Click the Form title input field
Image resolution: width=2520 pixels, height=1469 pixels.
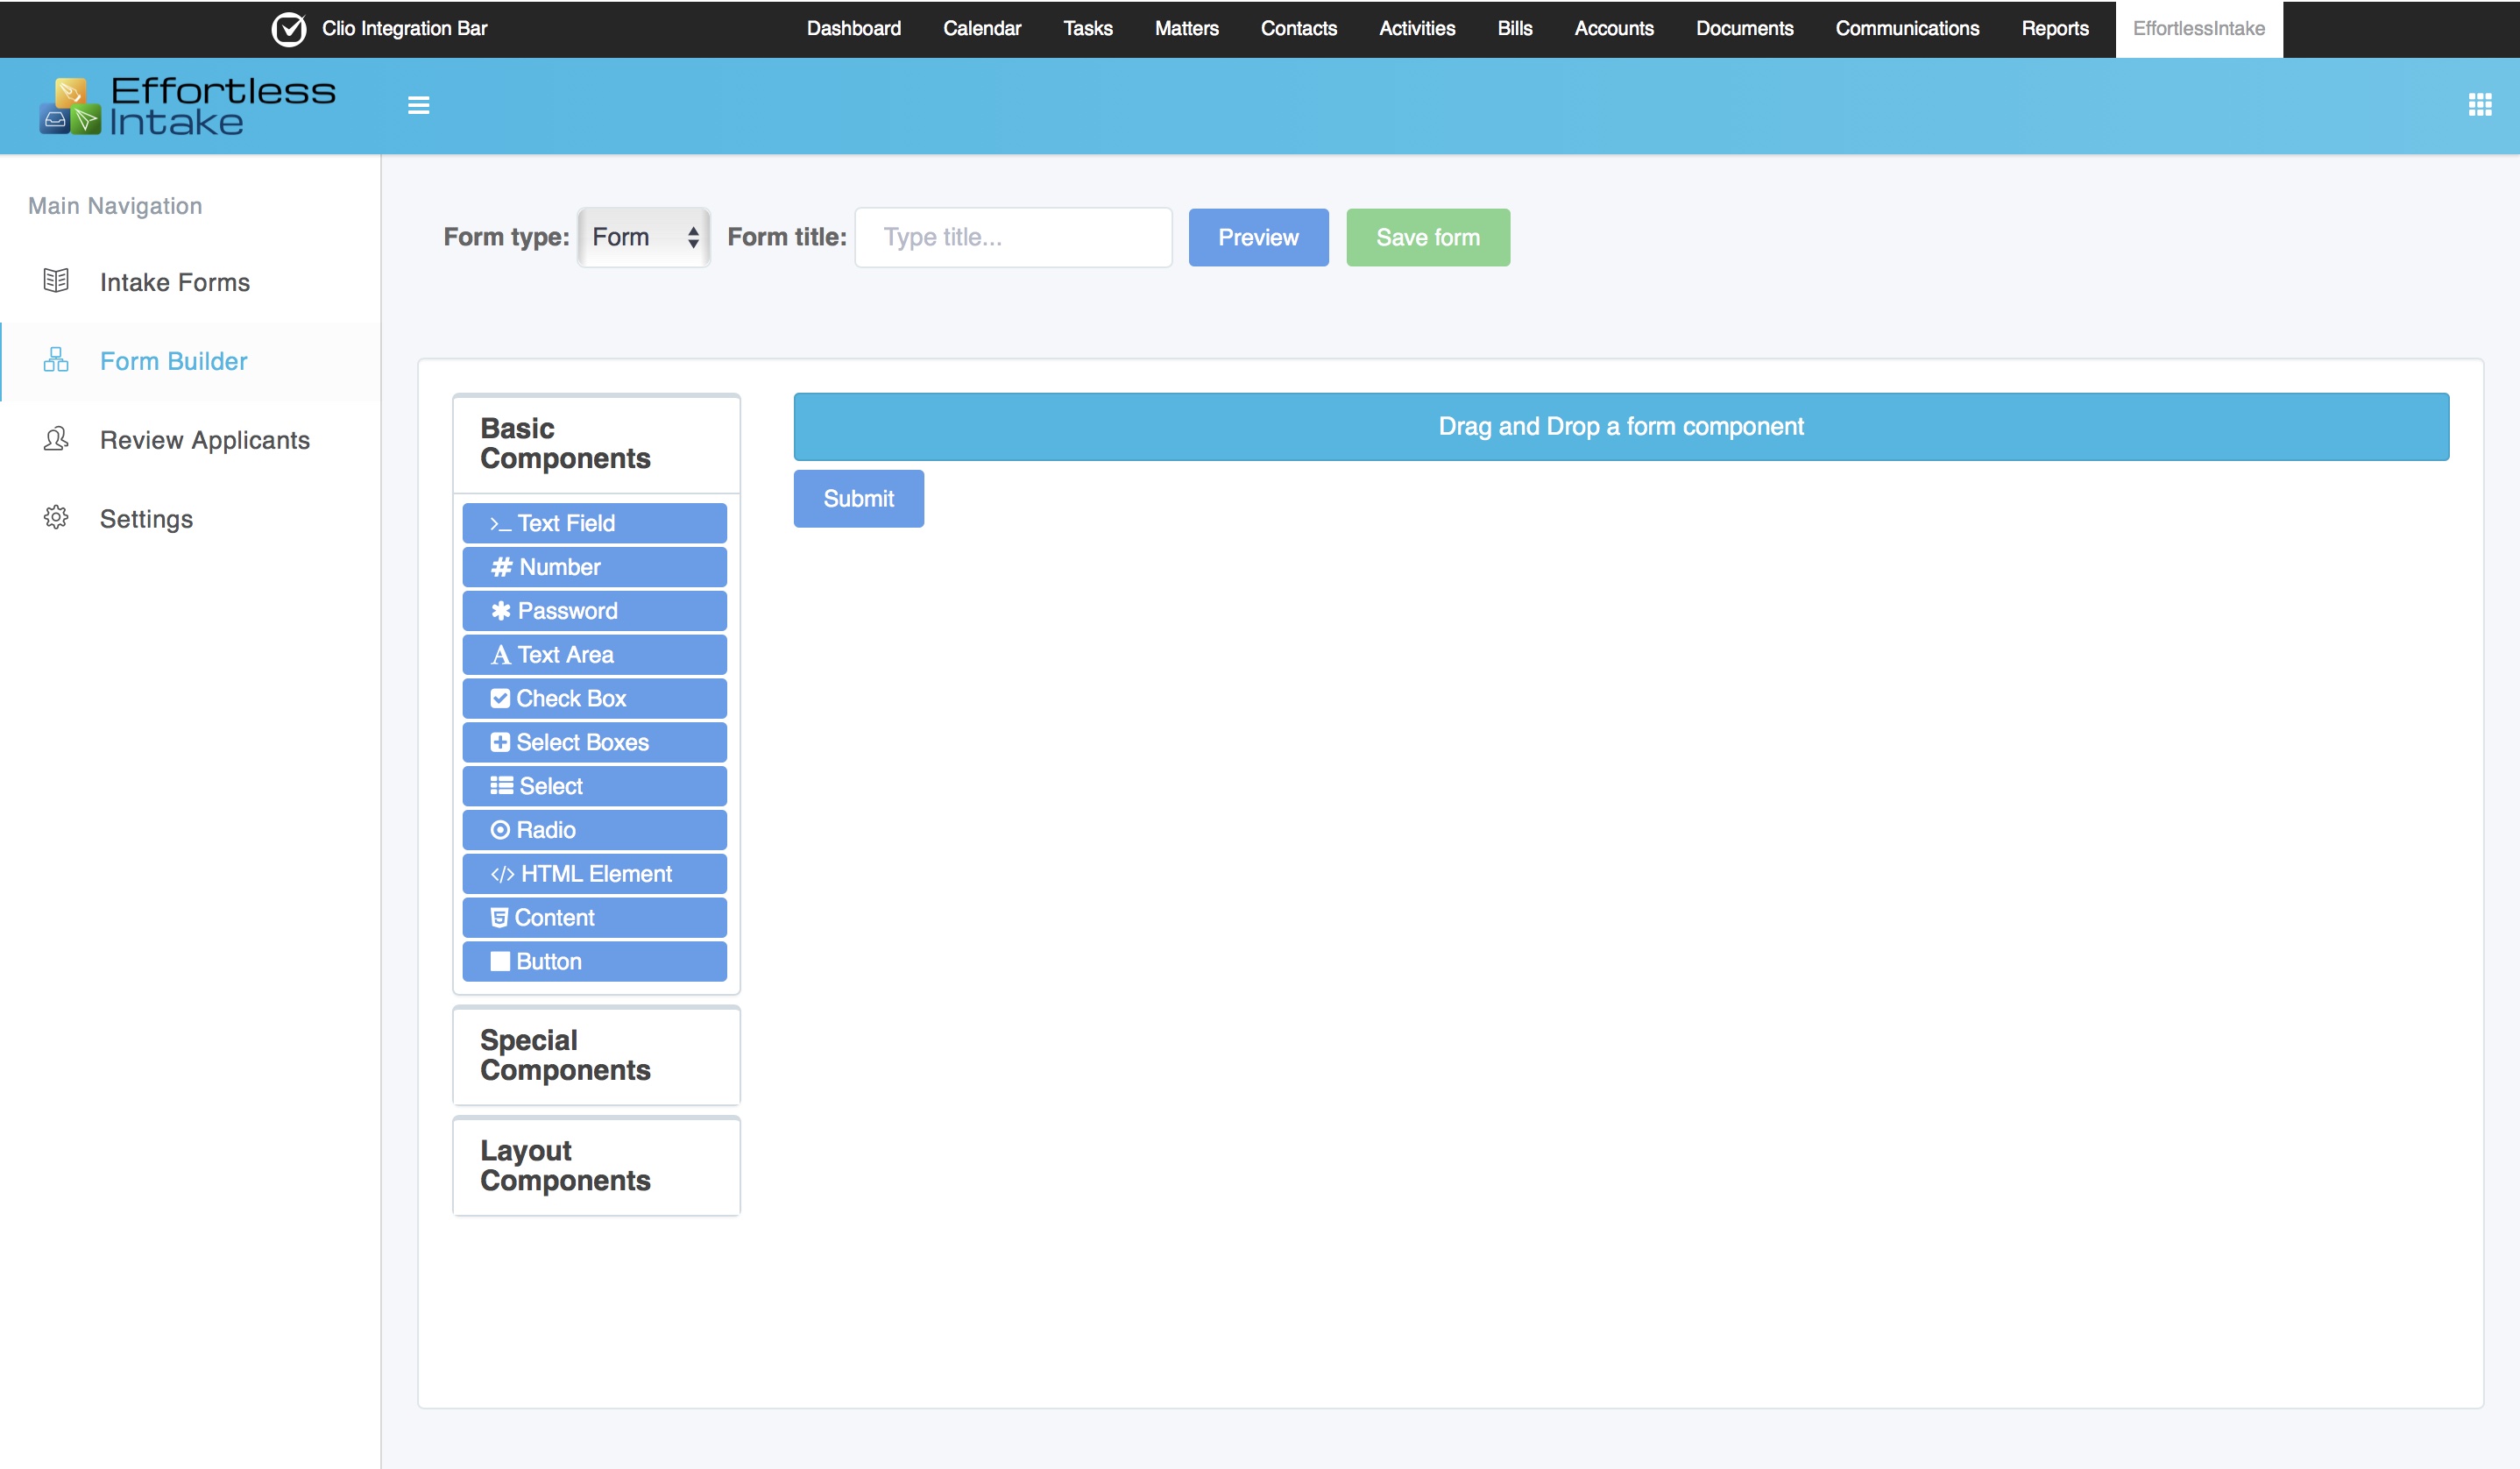pos(1012,237)
